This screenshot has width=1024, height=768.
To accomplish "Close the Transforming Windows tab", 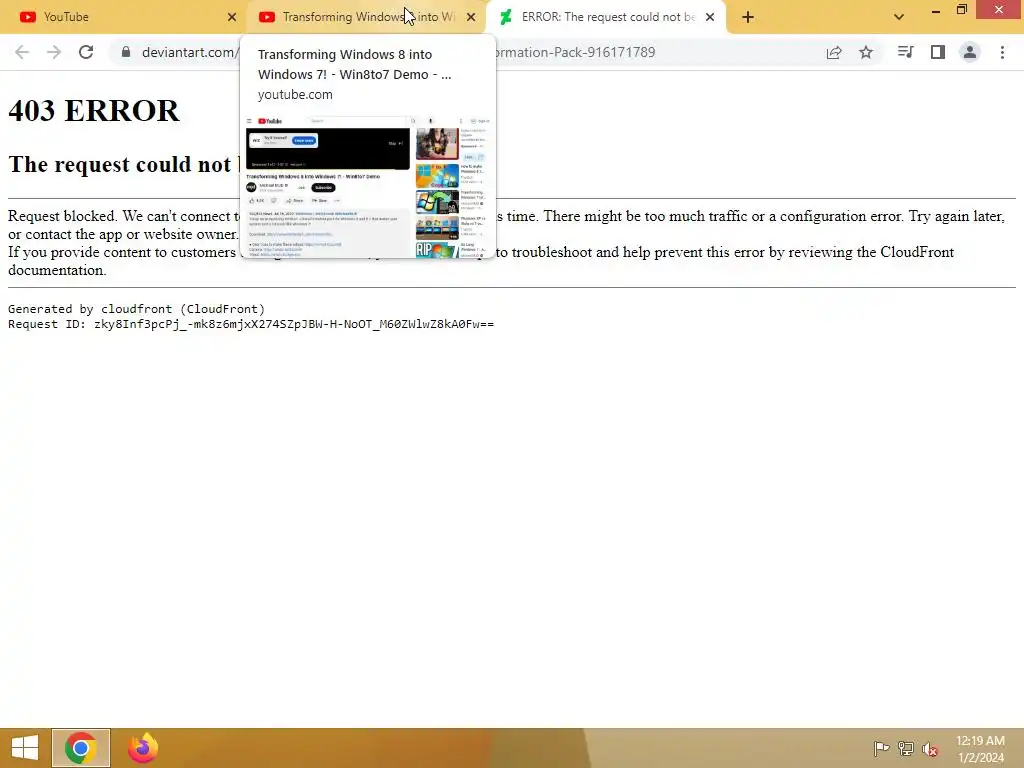I will (471, 17).
